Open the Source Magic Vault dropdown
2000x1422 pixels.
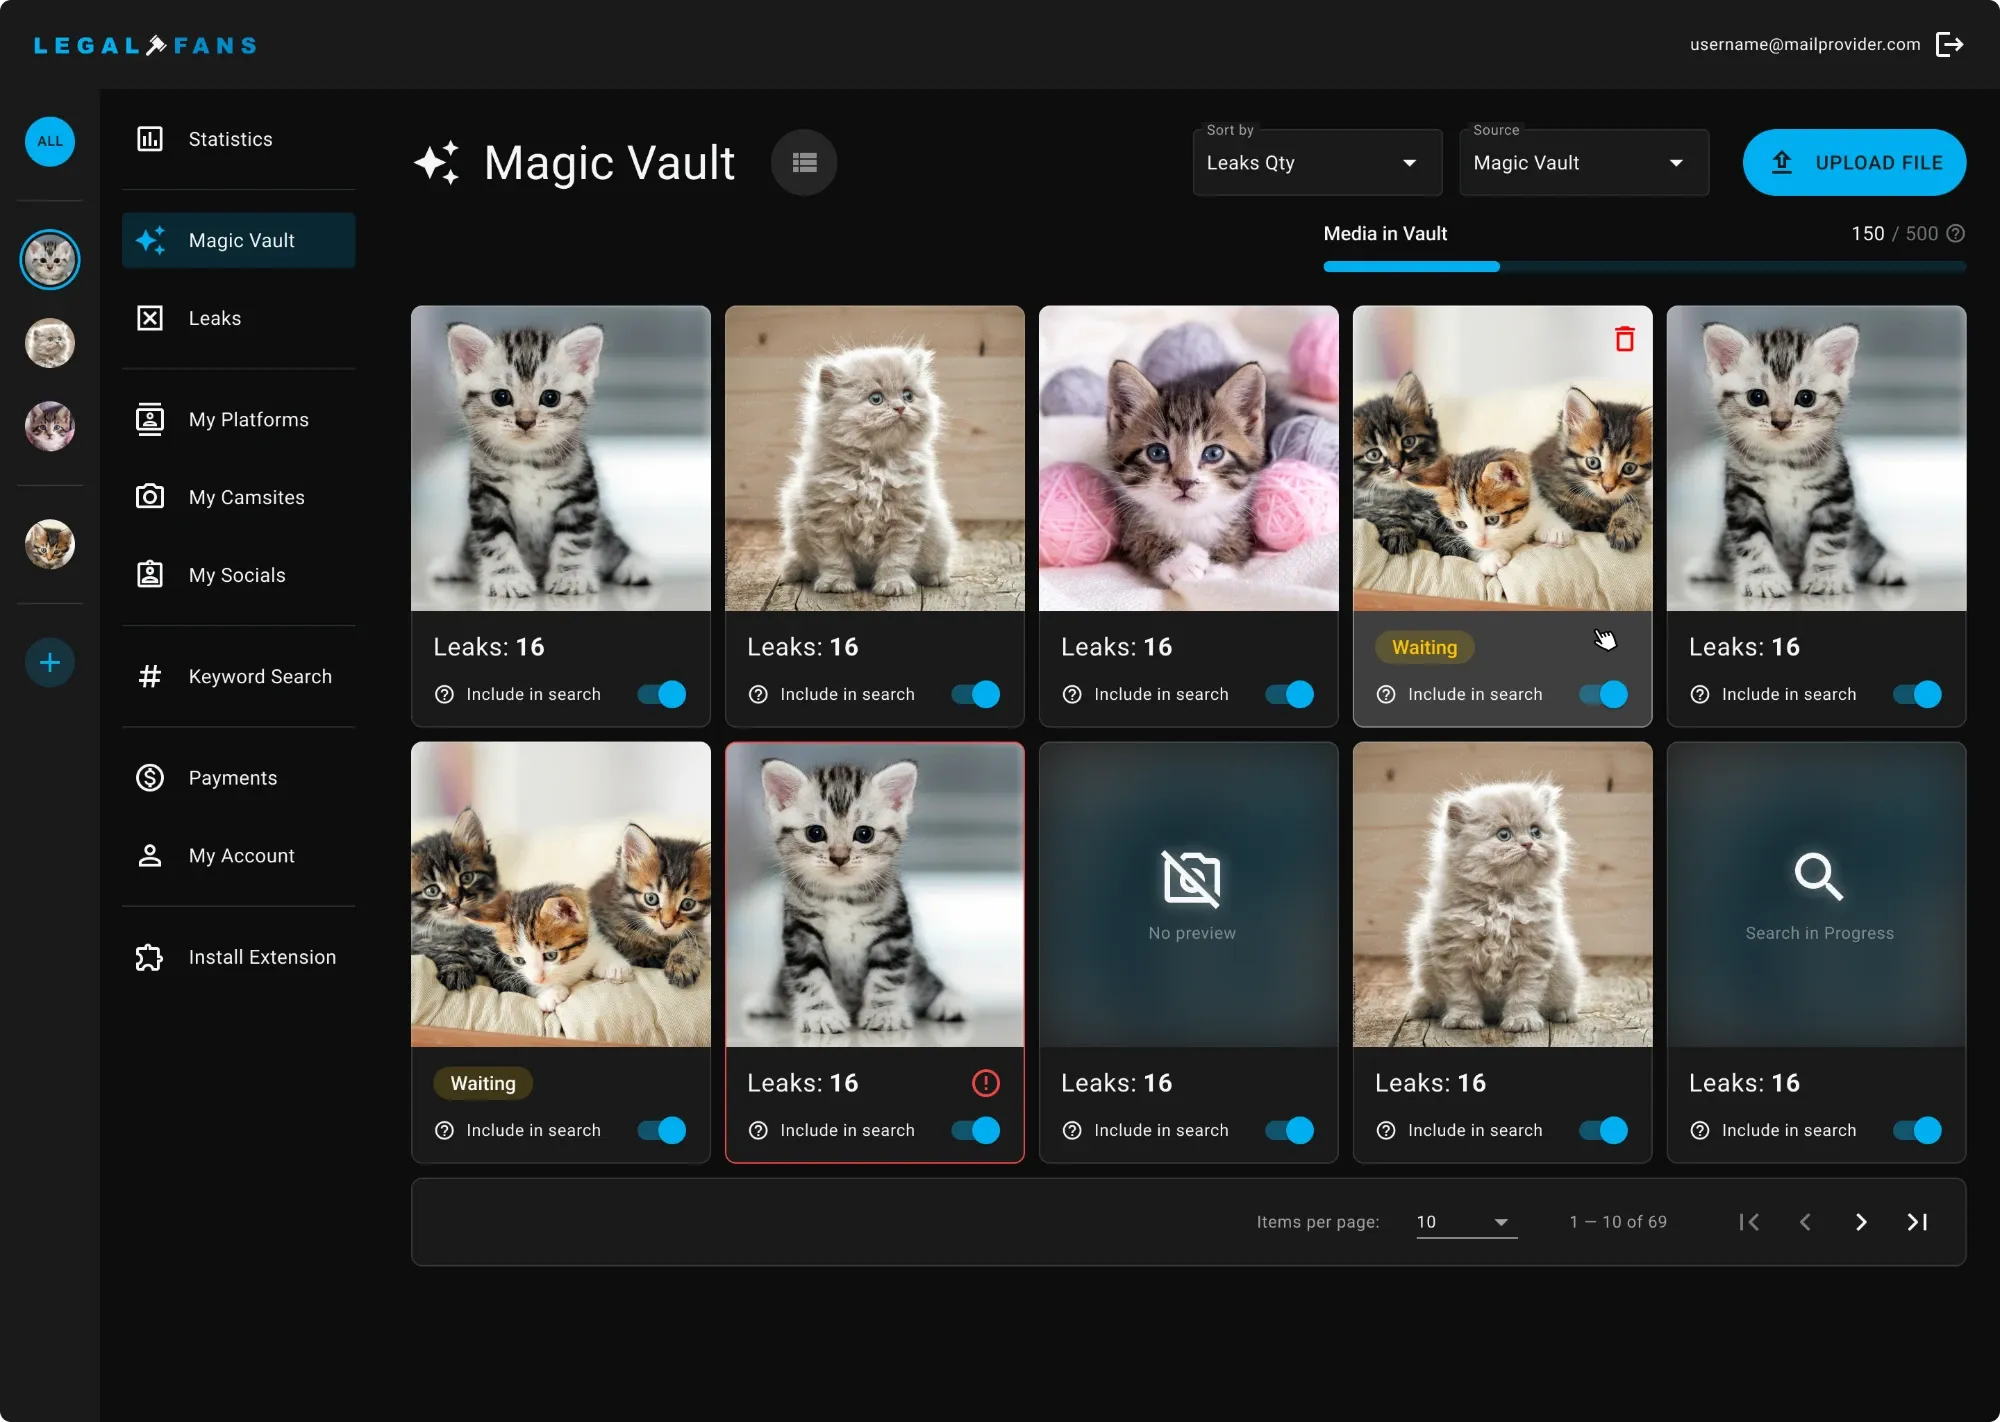[1584, 162]
